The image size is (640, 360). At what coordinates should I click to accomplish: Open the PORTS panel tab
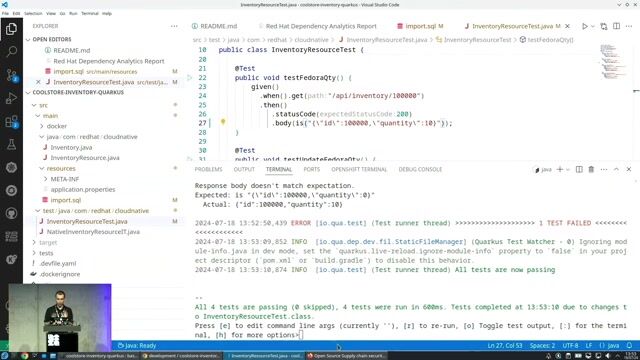[x=311, y=169]
